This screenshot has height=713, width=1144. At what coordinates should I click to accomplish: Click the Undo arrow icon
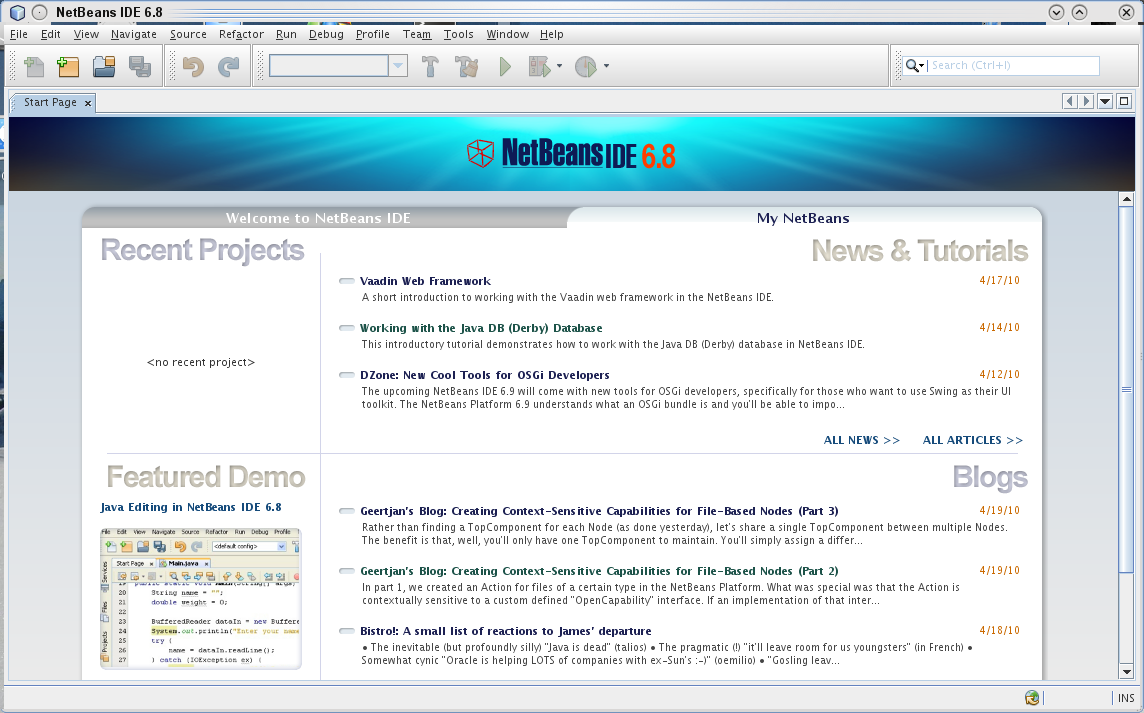coord(193,66)
